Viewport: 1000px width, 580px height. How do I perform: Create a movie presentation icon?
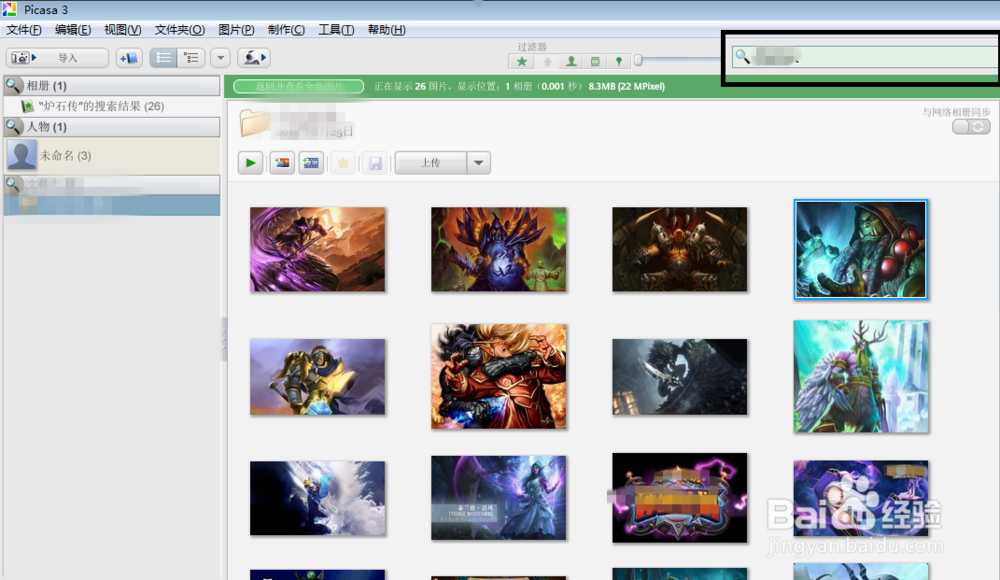point(311,163)
